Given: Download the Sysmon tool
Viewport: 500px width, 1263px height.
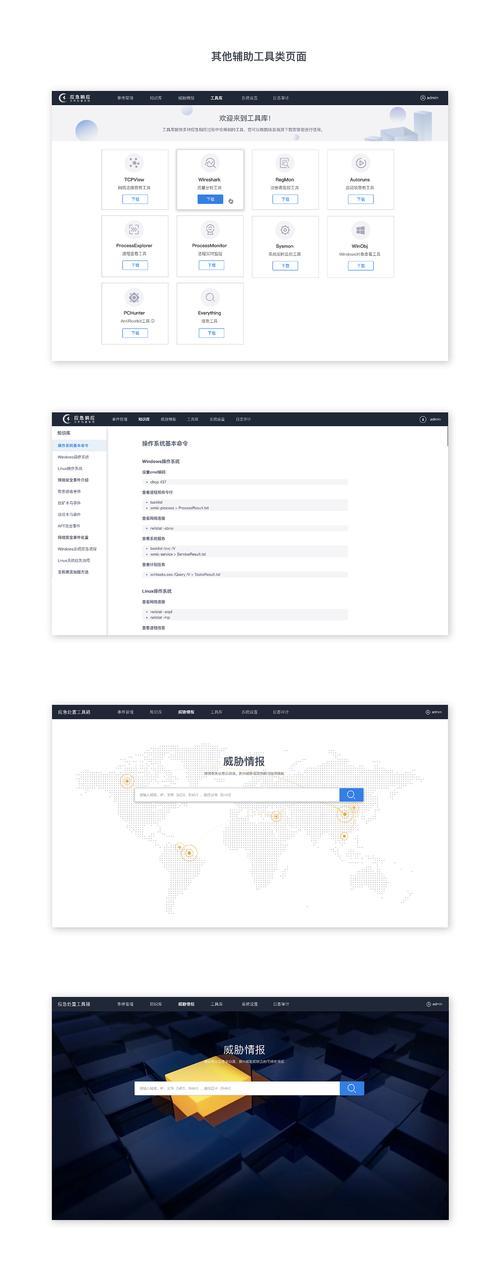Looking at the screenshot, I should coord(285,265).
